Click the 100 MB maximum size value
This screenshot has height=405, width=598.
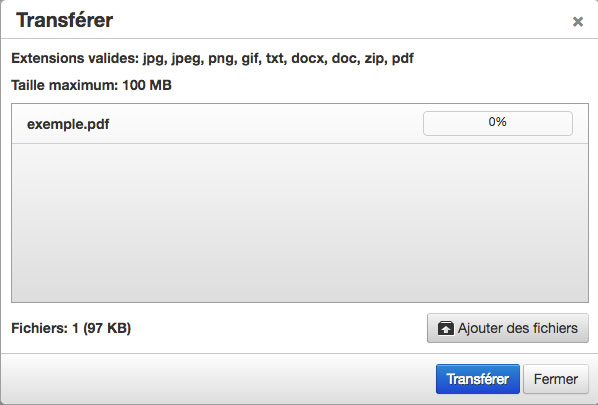click(x=147, y=85)
